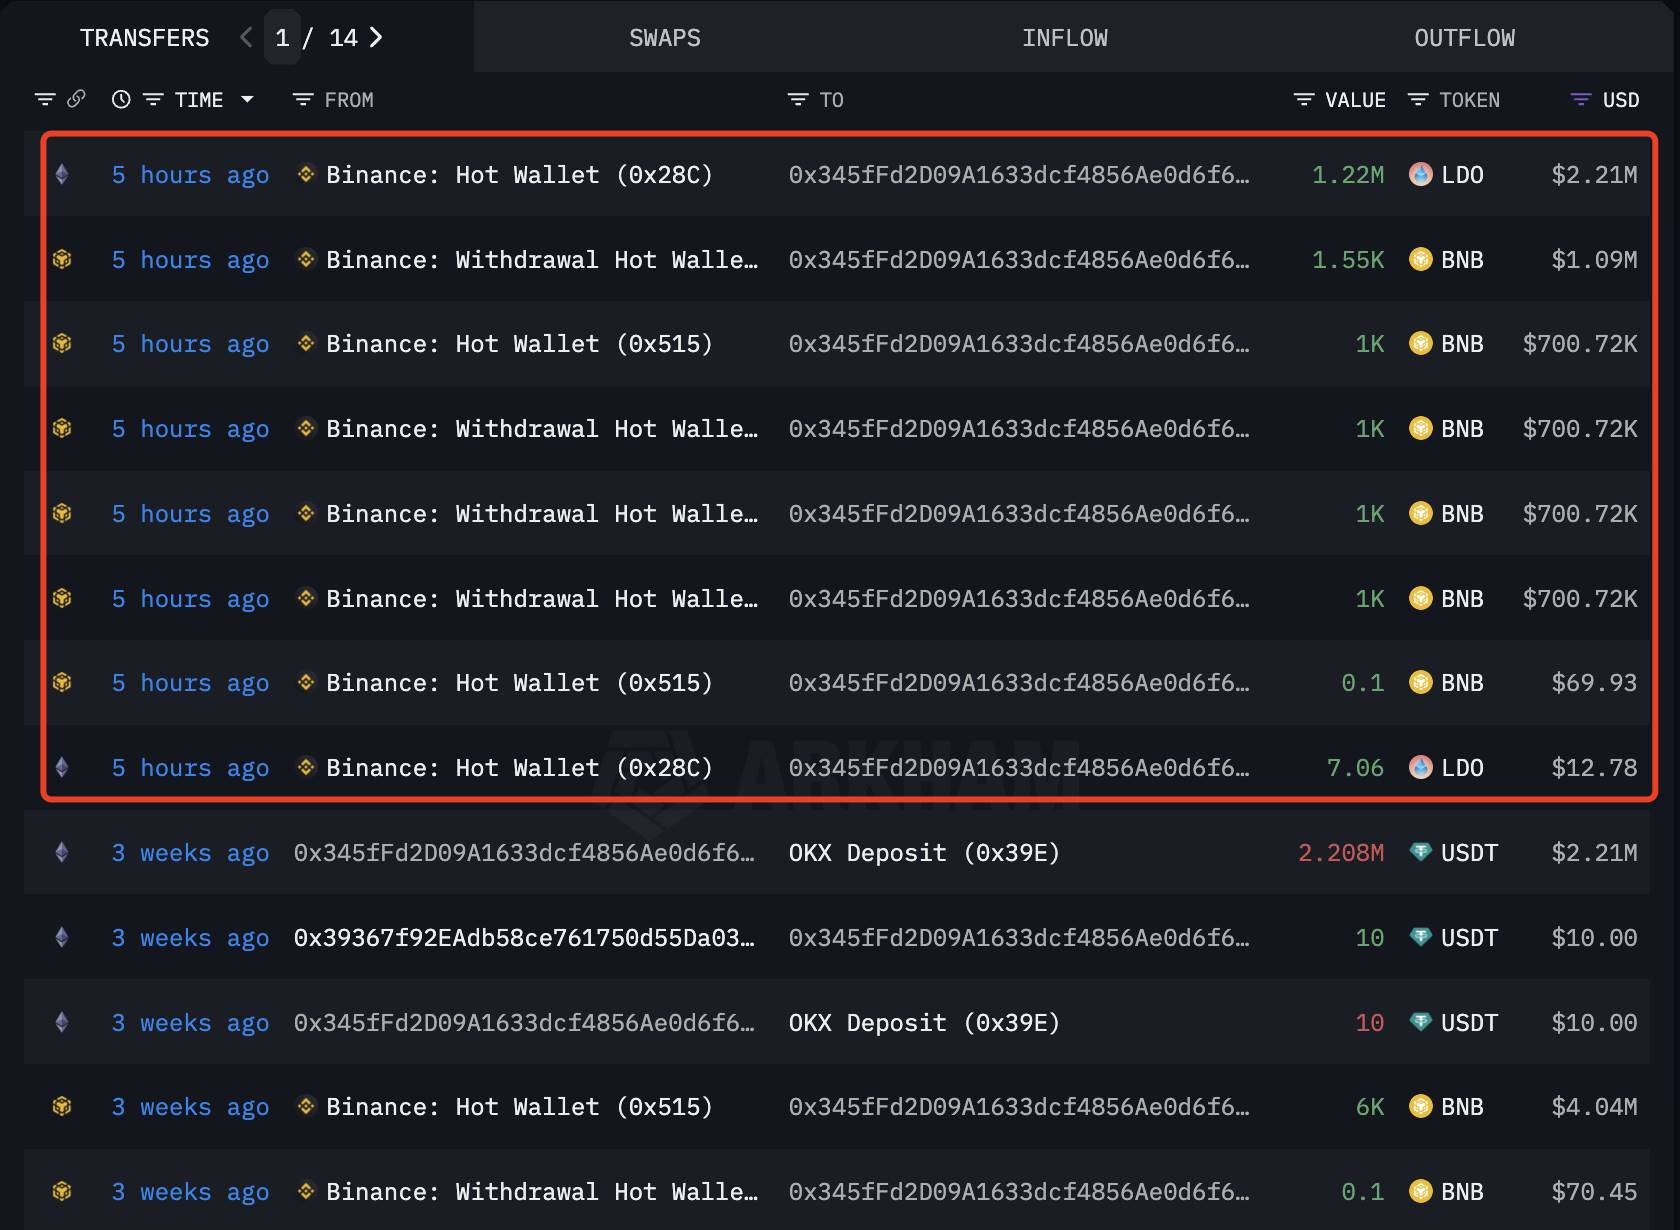Switch to the OUTFLOW tab
The width and height of the screenshot is (1680, 1230).
click(1465, 38)
